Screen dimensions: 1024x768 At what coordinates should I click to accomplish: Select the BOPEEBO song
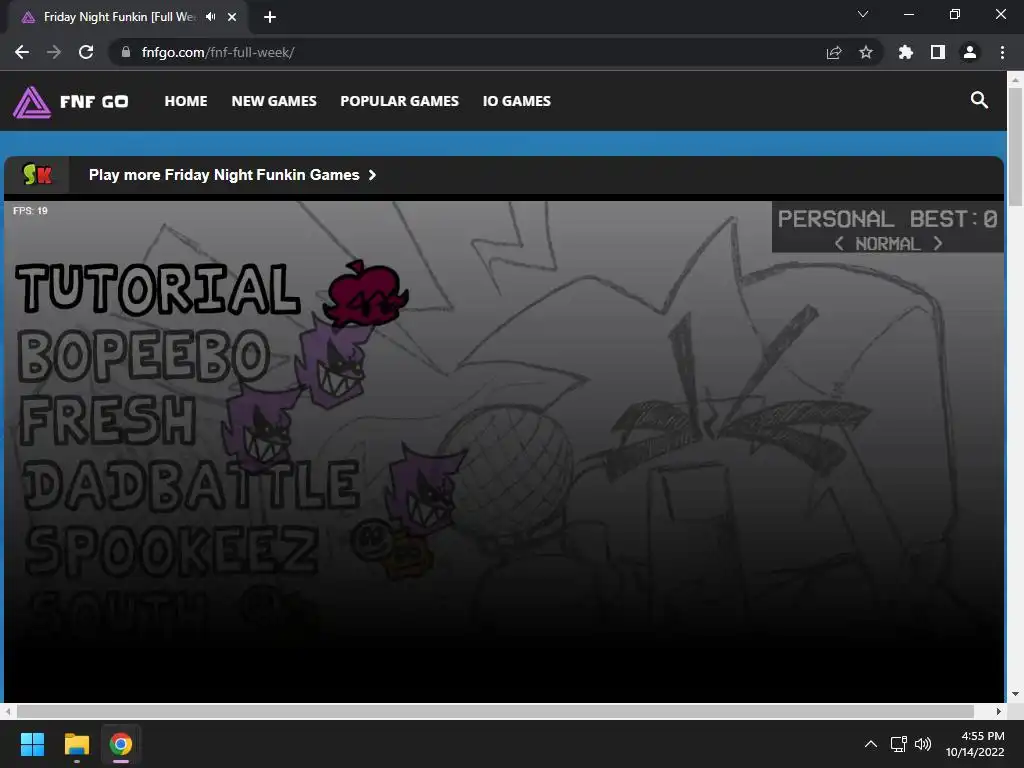tap(144, 355)
